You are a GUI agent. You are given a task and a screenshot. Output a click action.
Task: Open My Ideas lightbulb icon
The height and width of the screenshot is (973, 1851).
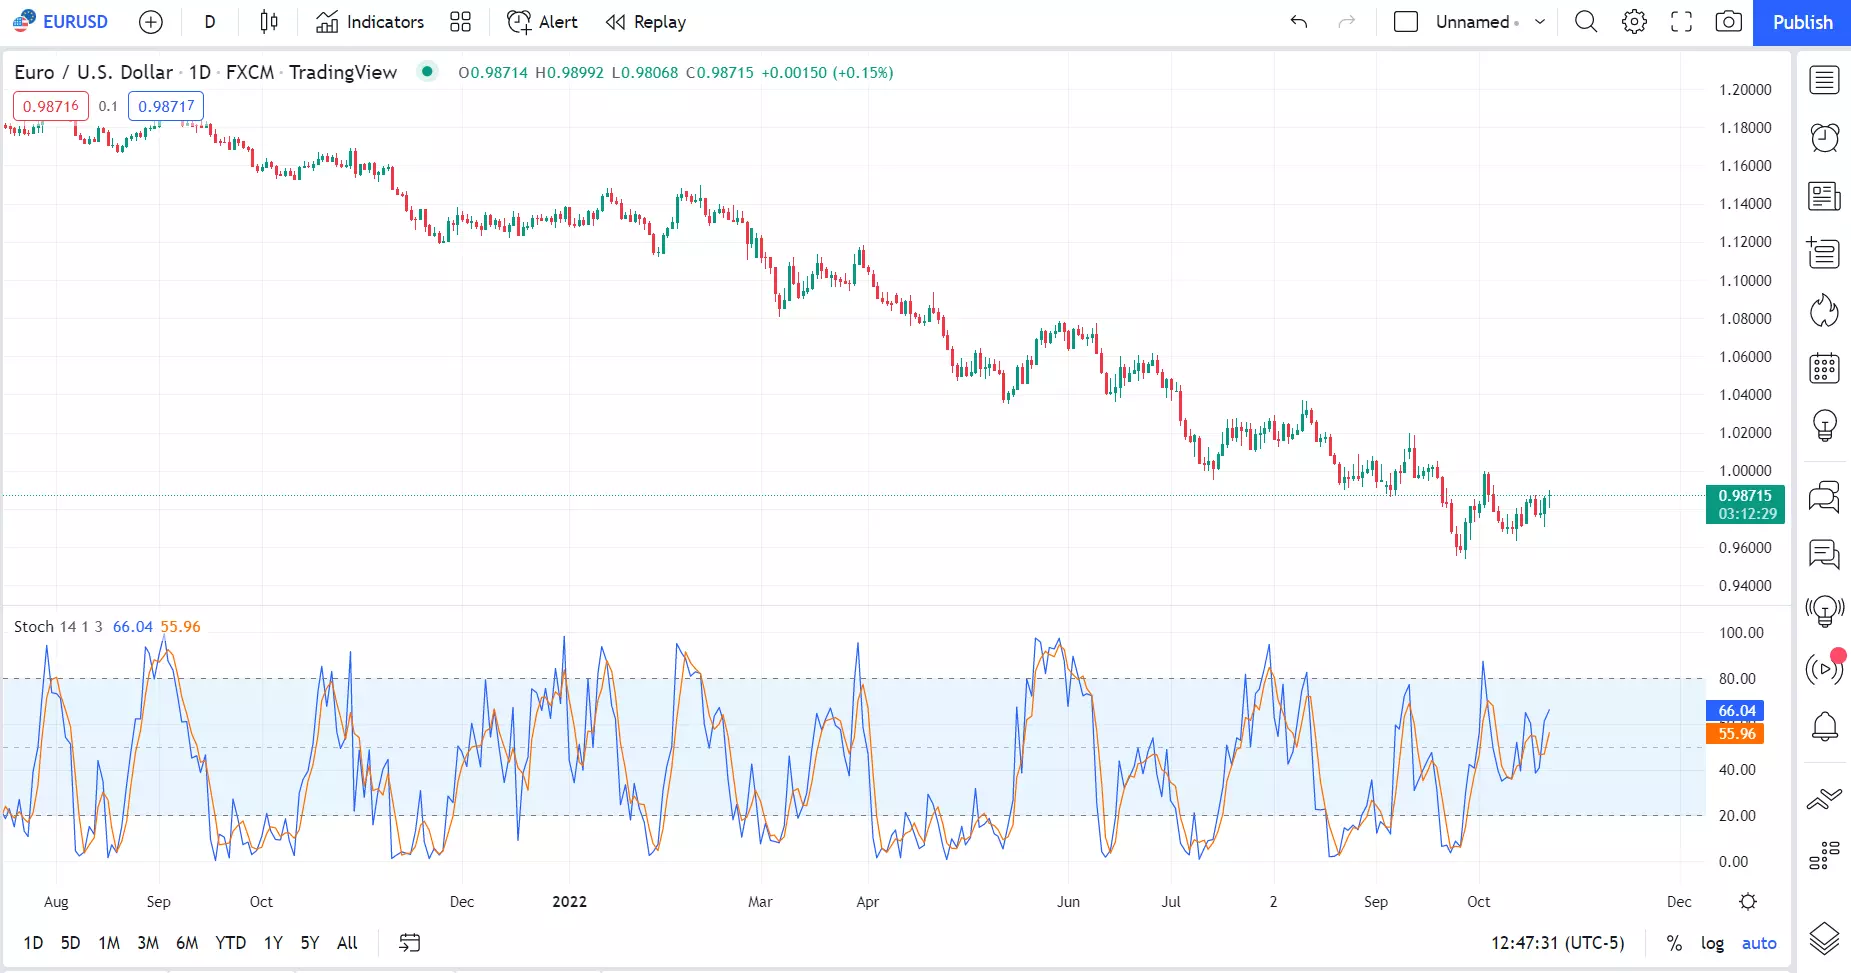[1824, 426]
